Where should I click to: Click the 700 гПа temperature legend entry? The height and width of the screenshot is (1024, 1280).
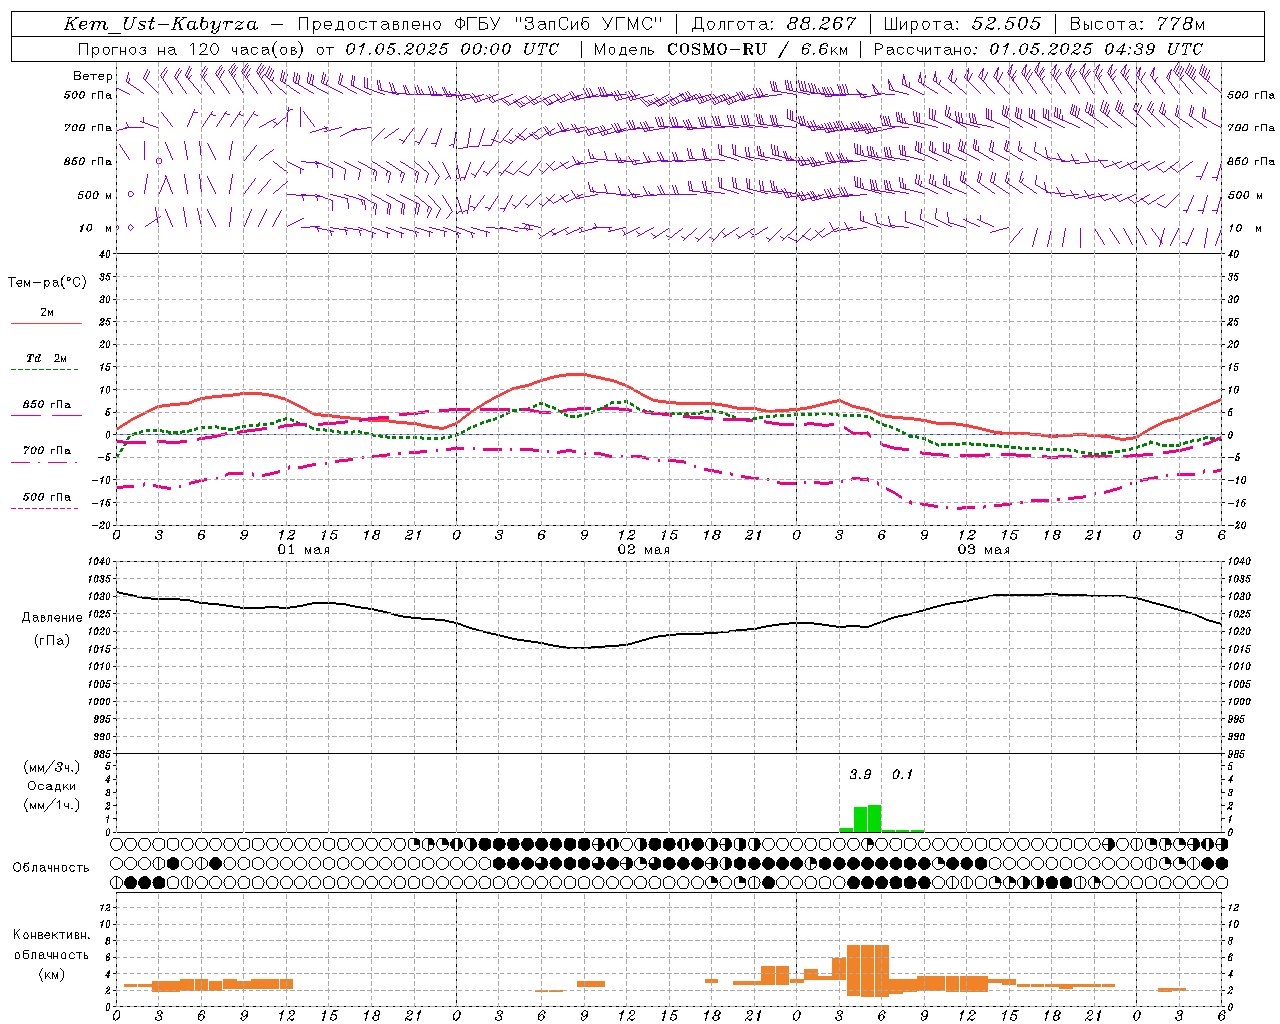point(47,451)
